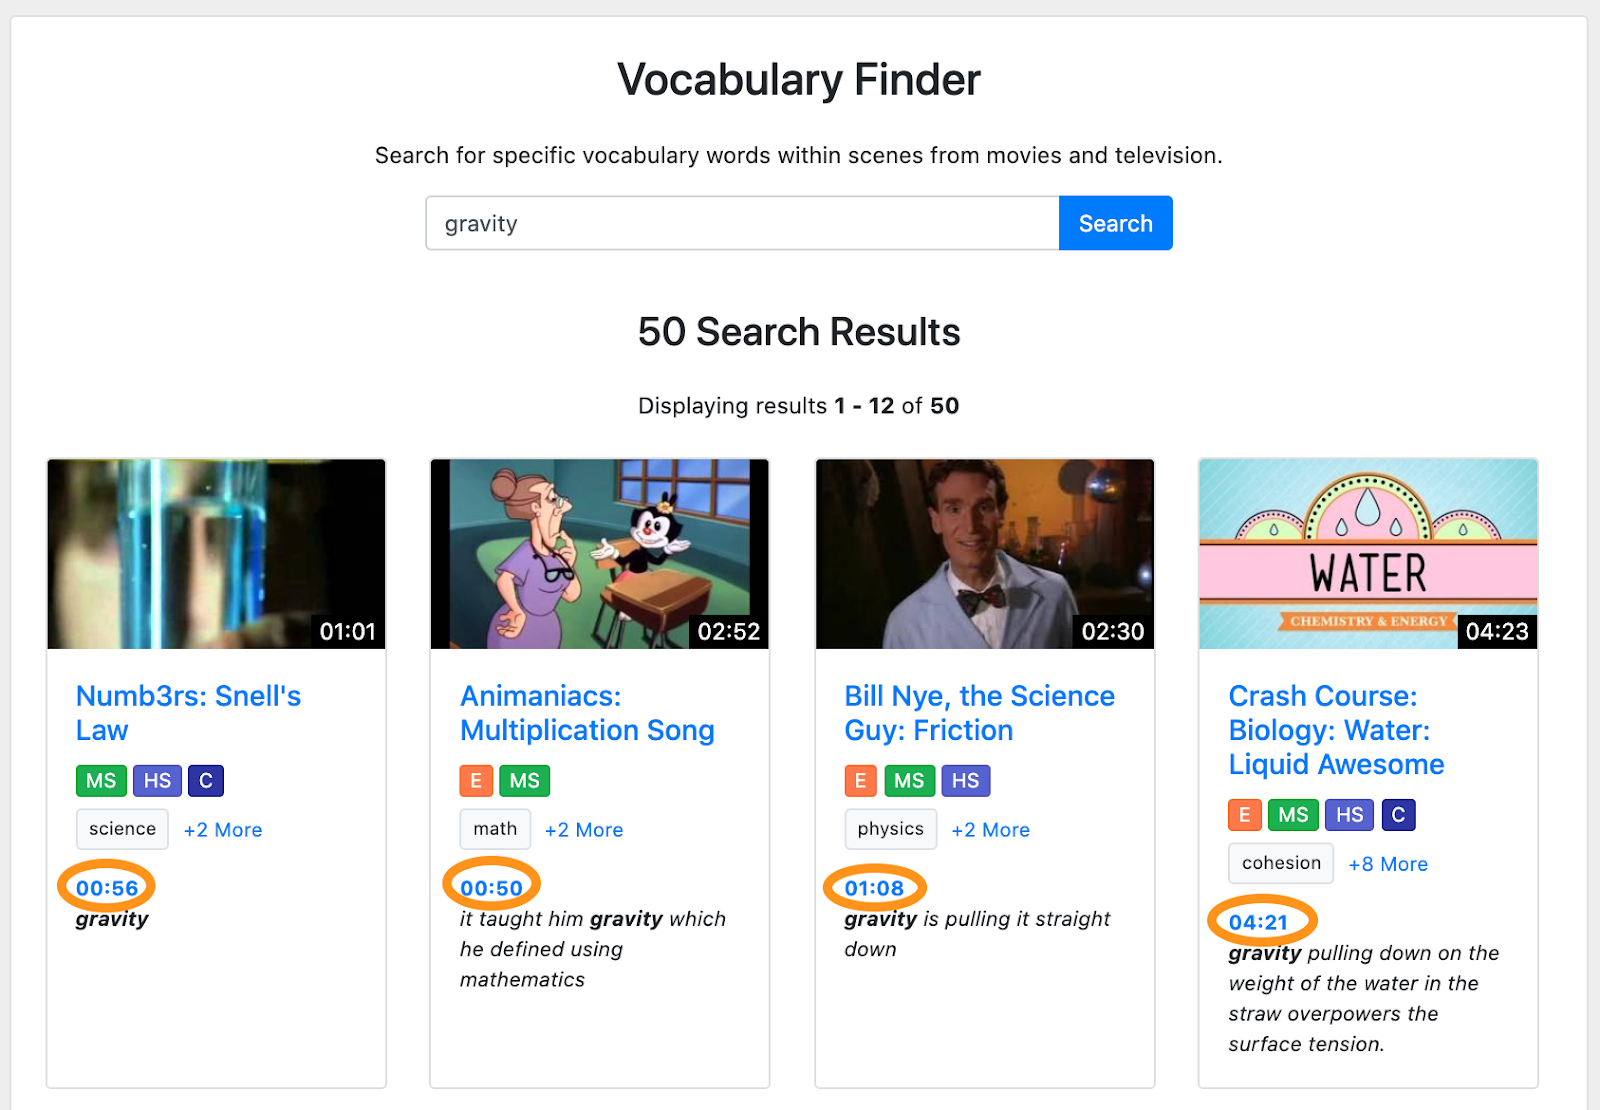Open Crash Course Biology Water title link
This screenshot has width=1600, height=1110.
pyautogui.click(x=1336, y=730)
